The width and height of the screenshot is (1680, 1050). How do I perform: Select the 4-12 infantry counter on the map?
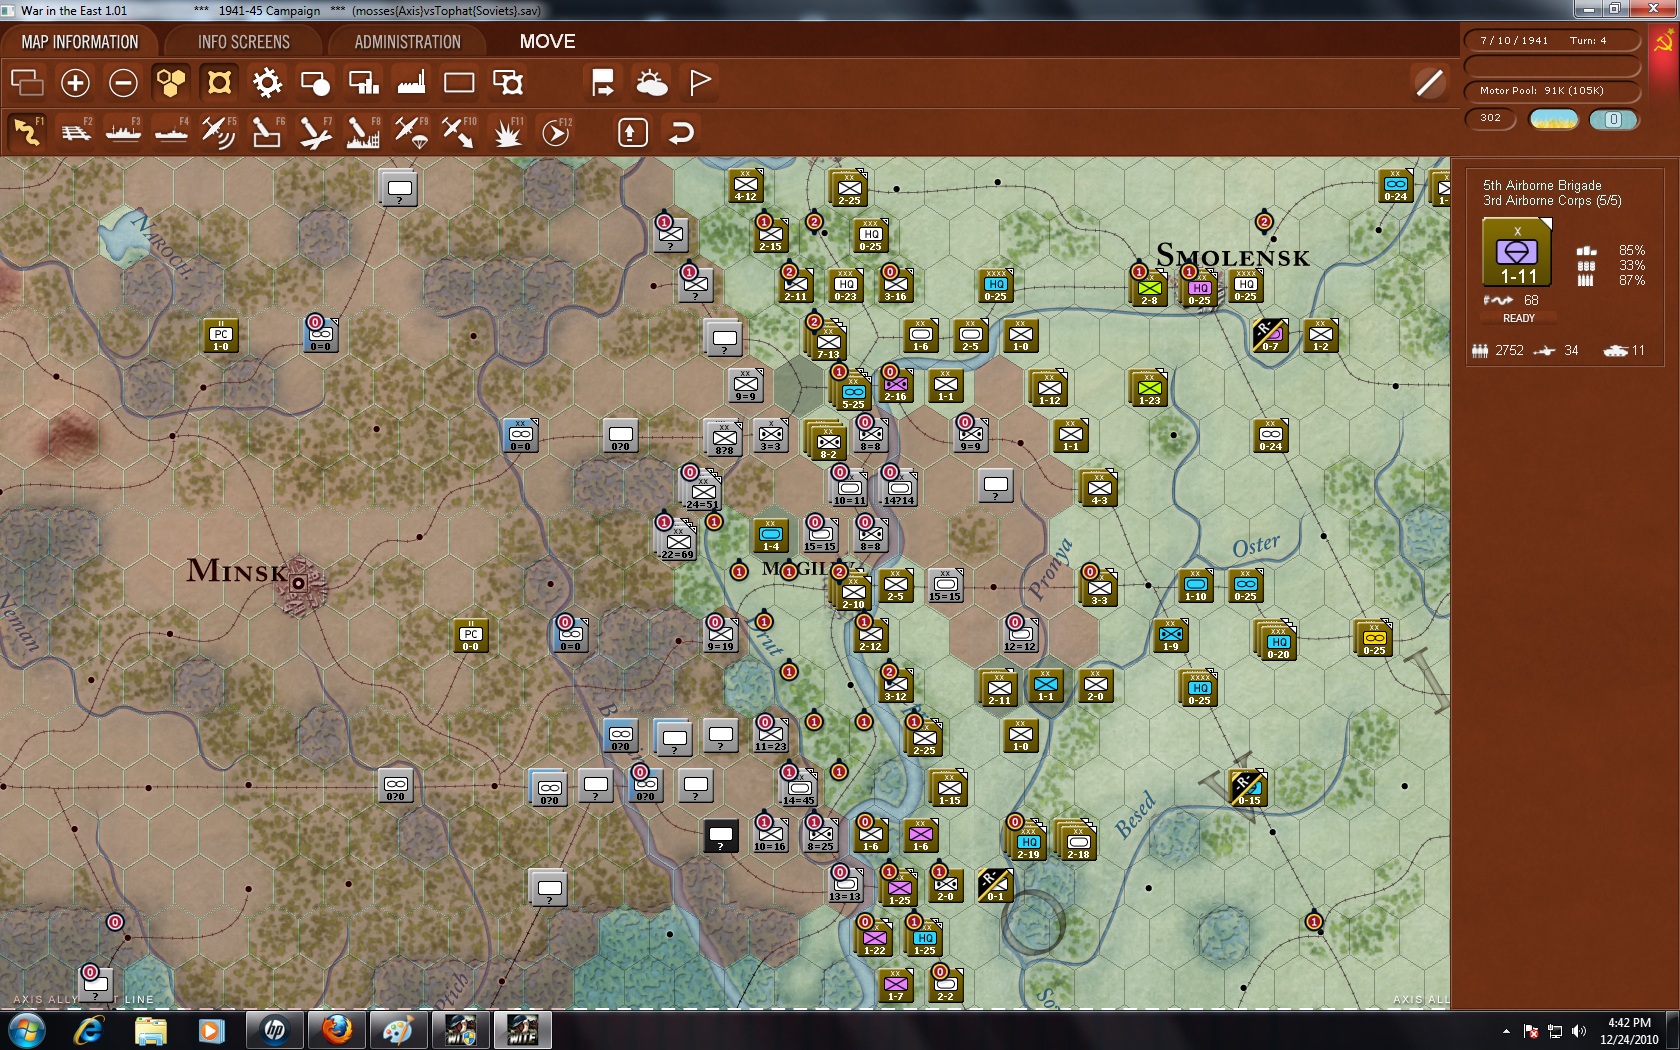tap(746, 186)
